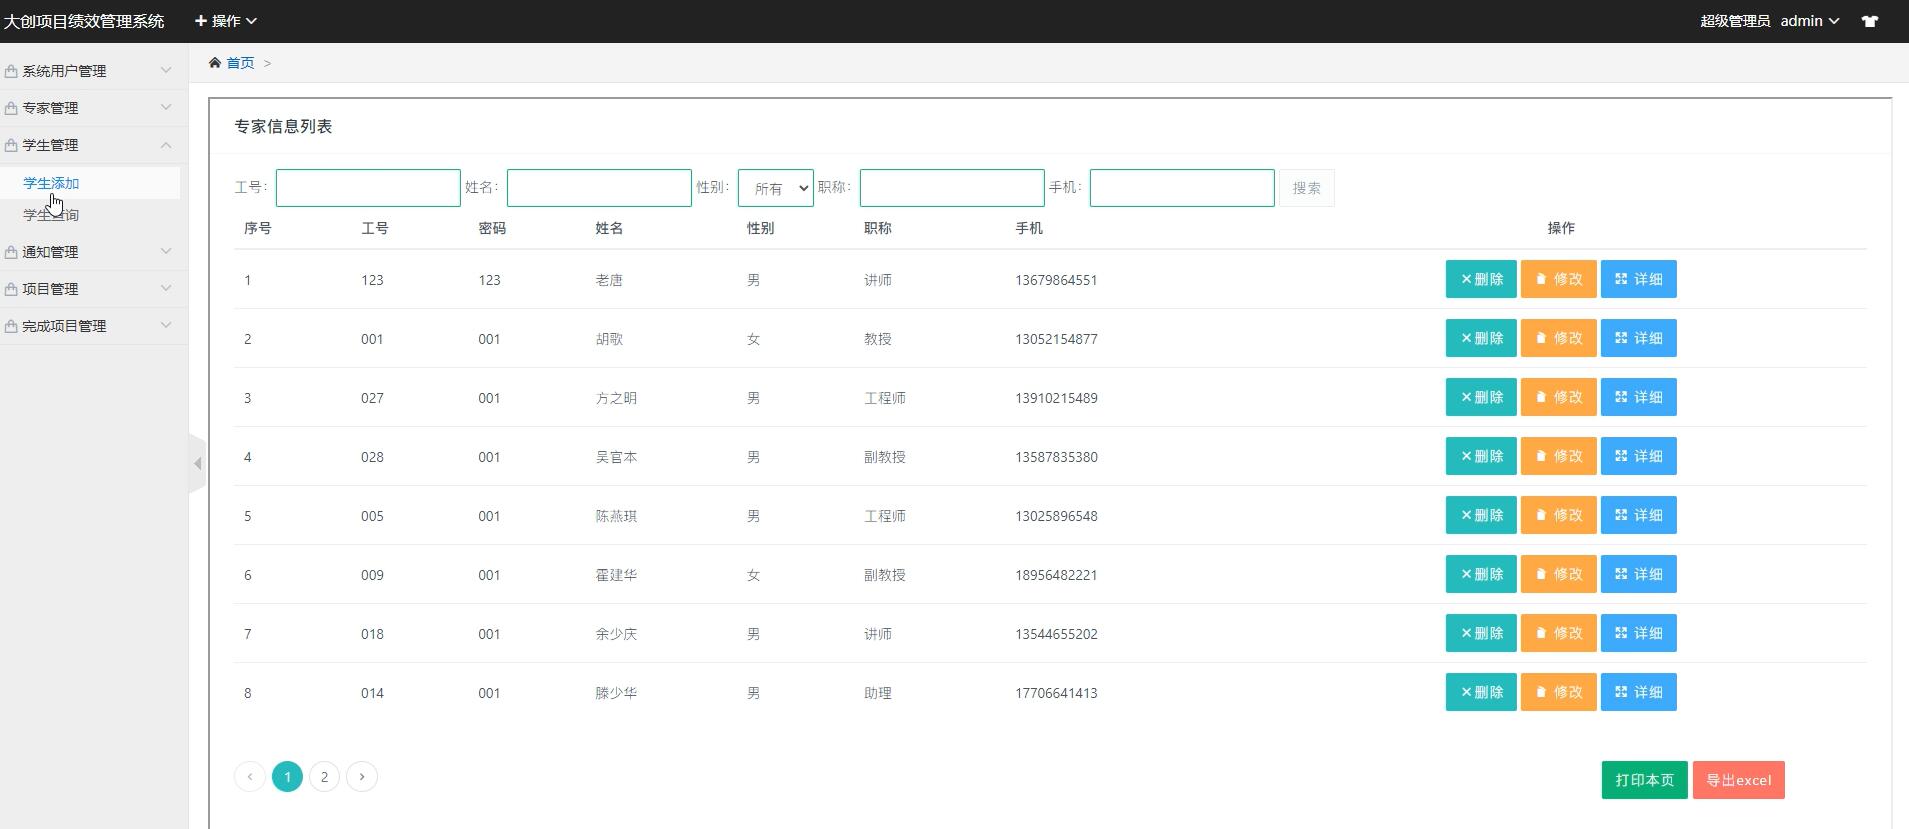
Task: Open 学生查询 submenu item
Action: 51,215
